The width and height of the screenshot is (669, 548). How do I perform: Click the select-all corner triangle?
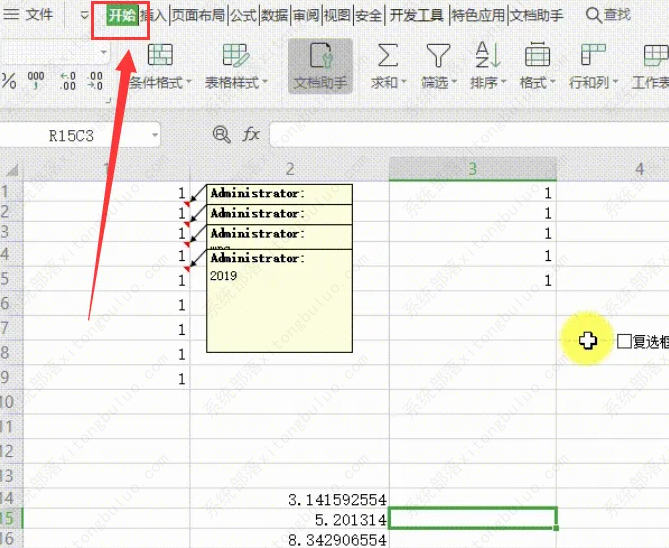[12, 170]
